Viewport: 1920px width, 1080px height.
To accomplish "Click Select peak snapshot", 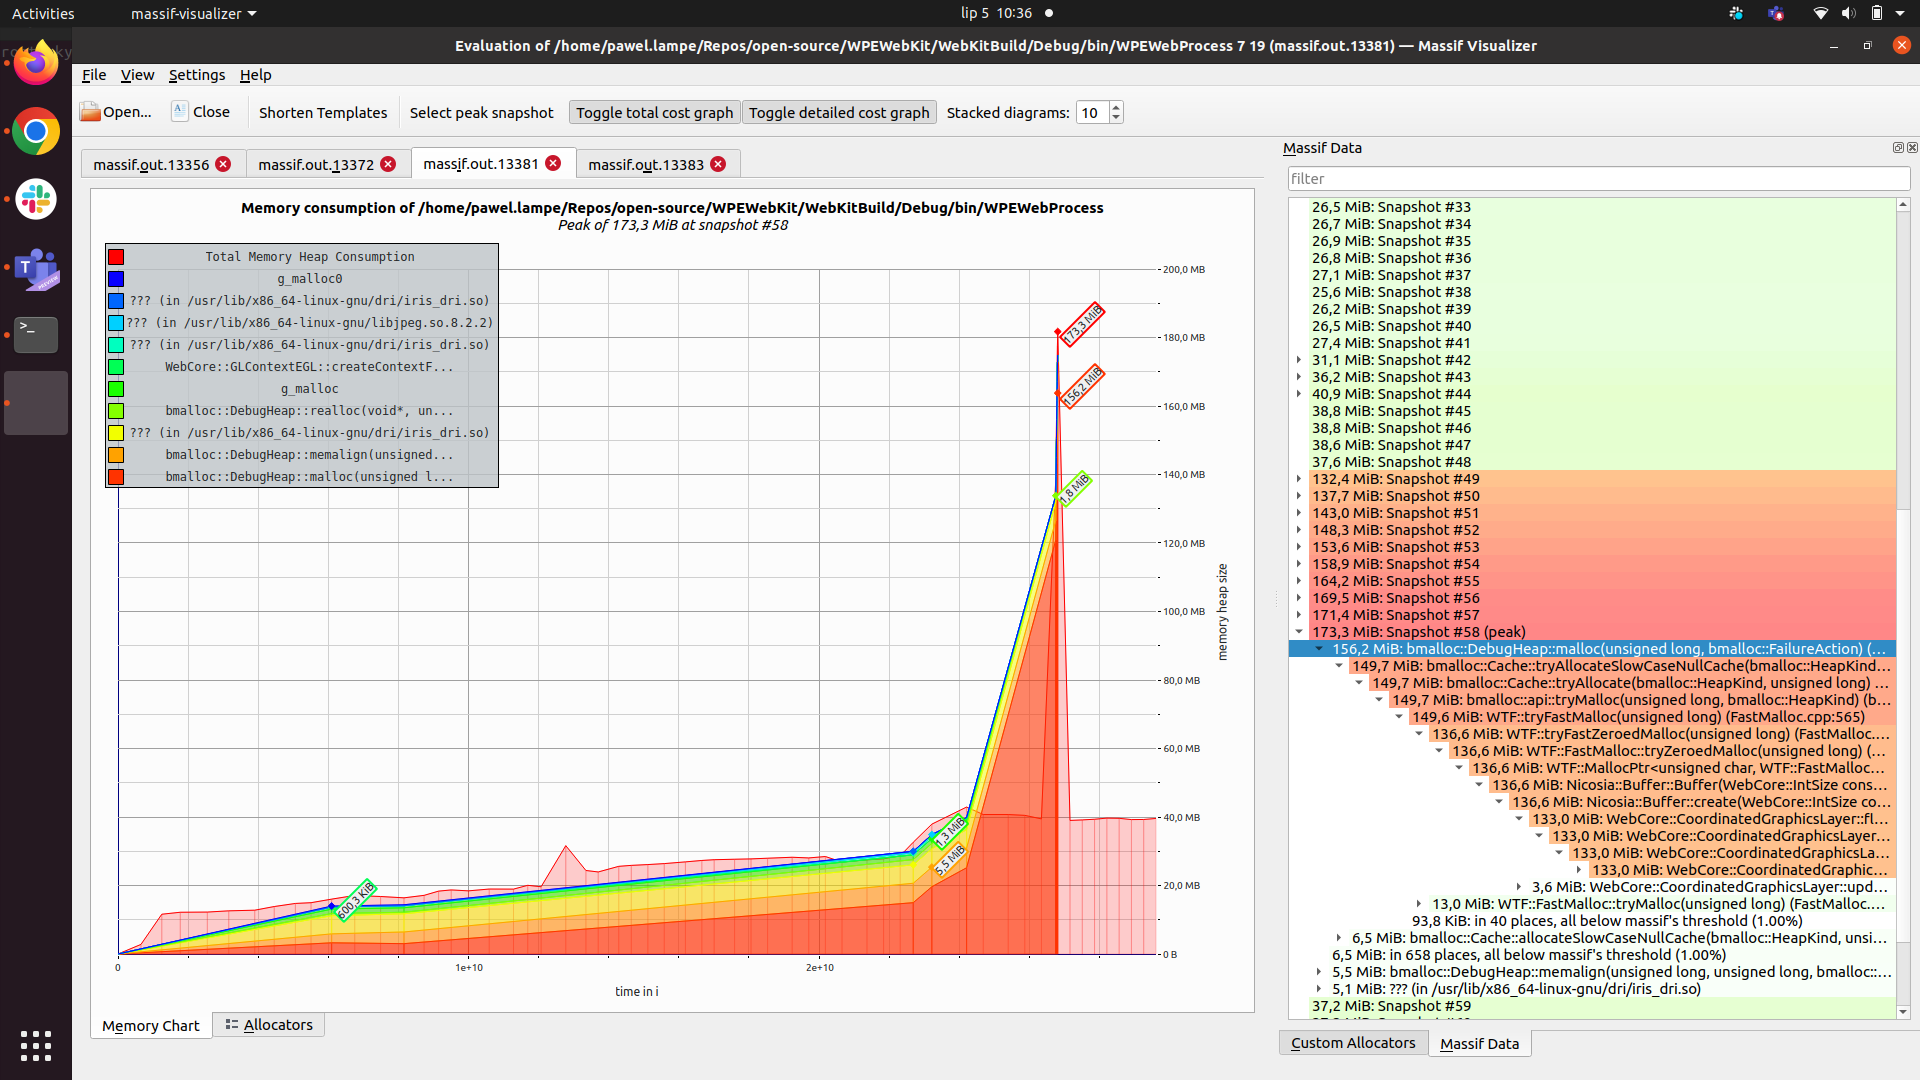I will (x=481, y=112).
